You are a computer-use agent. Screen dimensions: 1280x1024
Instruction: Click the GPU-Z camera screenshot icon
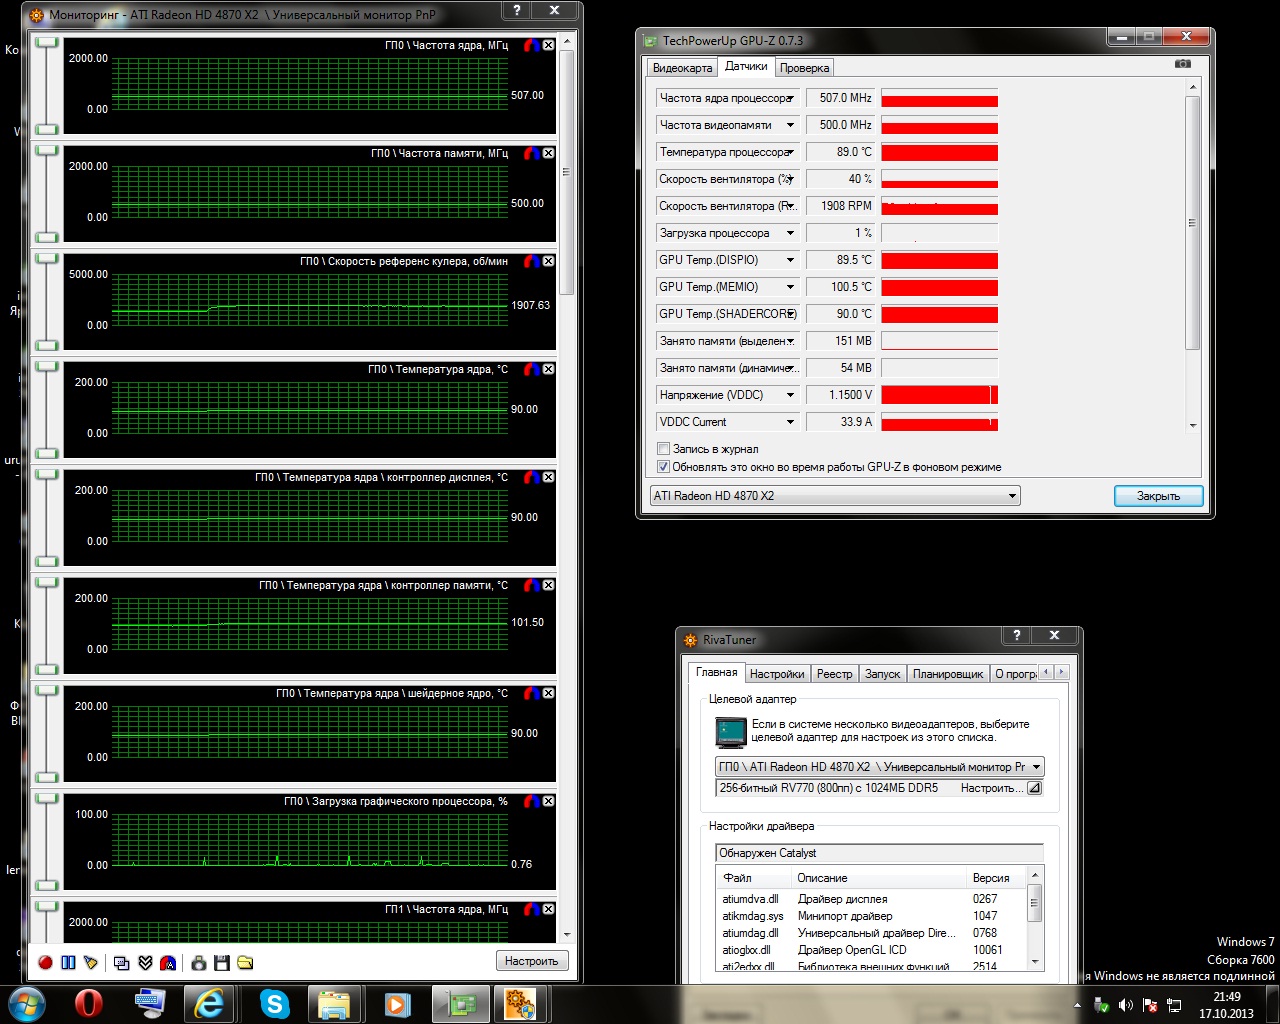tap(1183, 63)
